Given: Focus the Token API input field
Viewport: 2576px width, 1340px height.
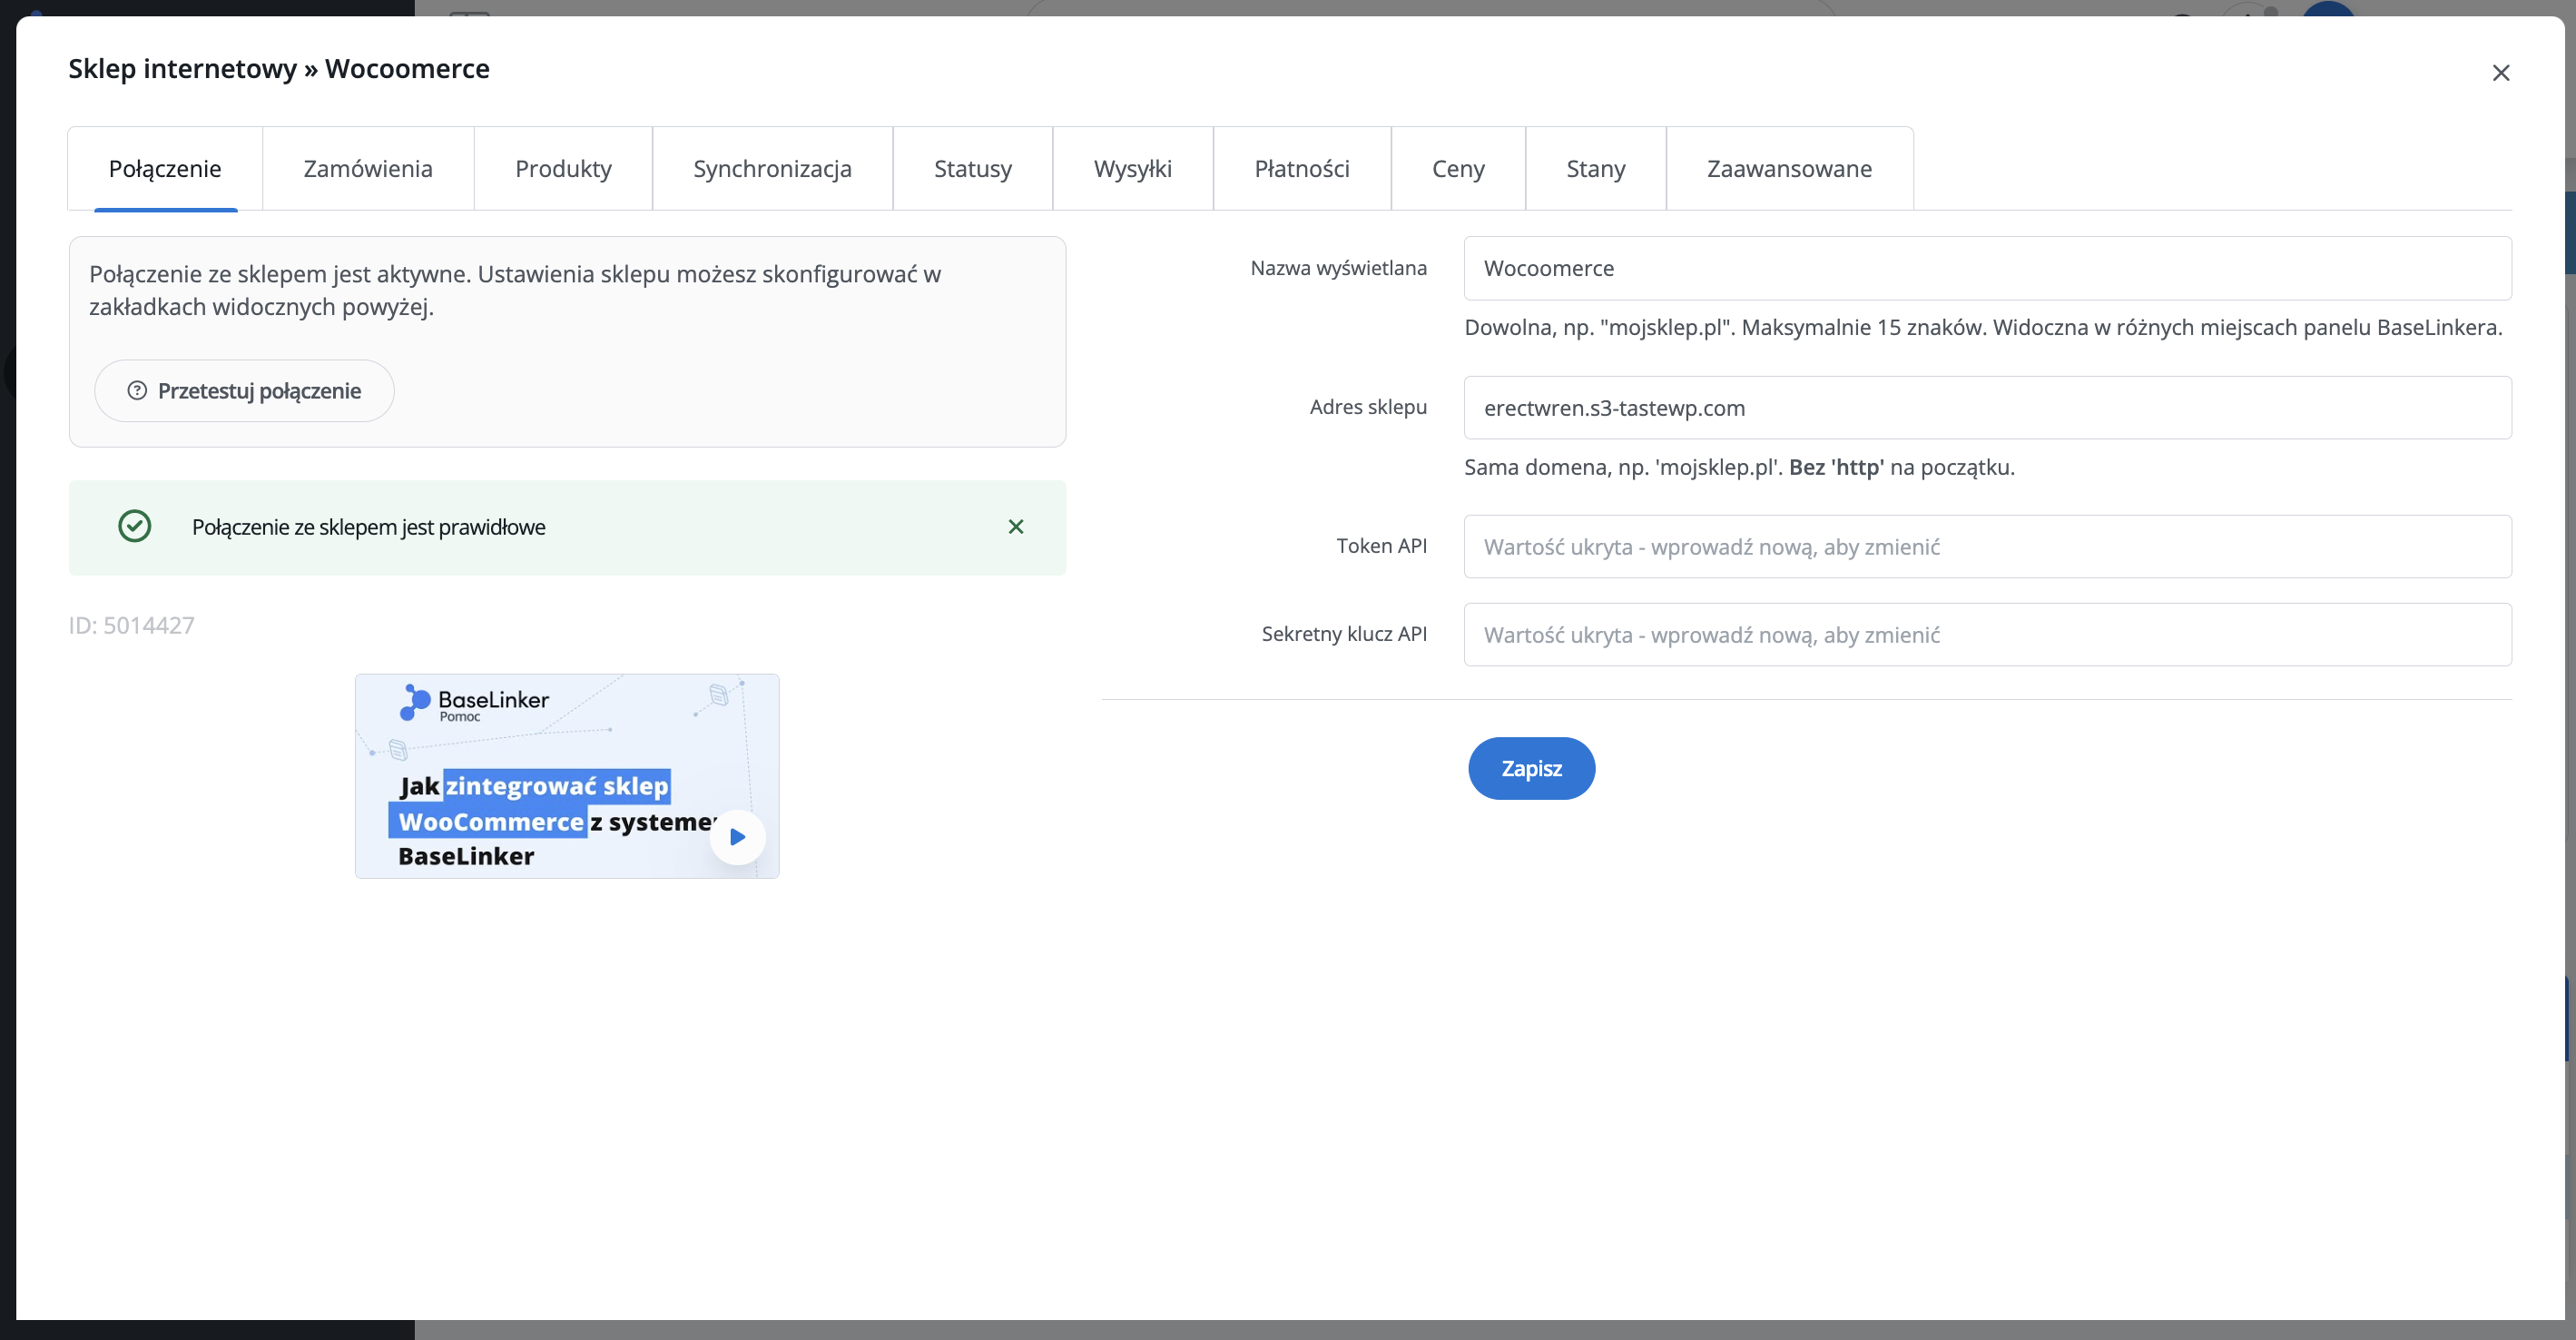Looking at the screenshot, I should 1987,547.
